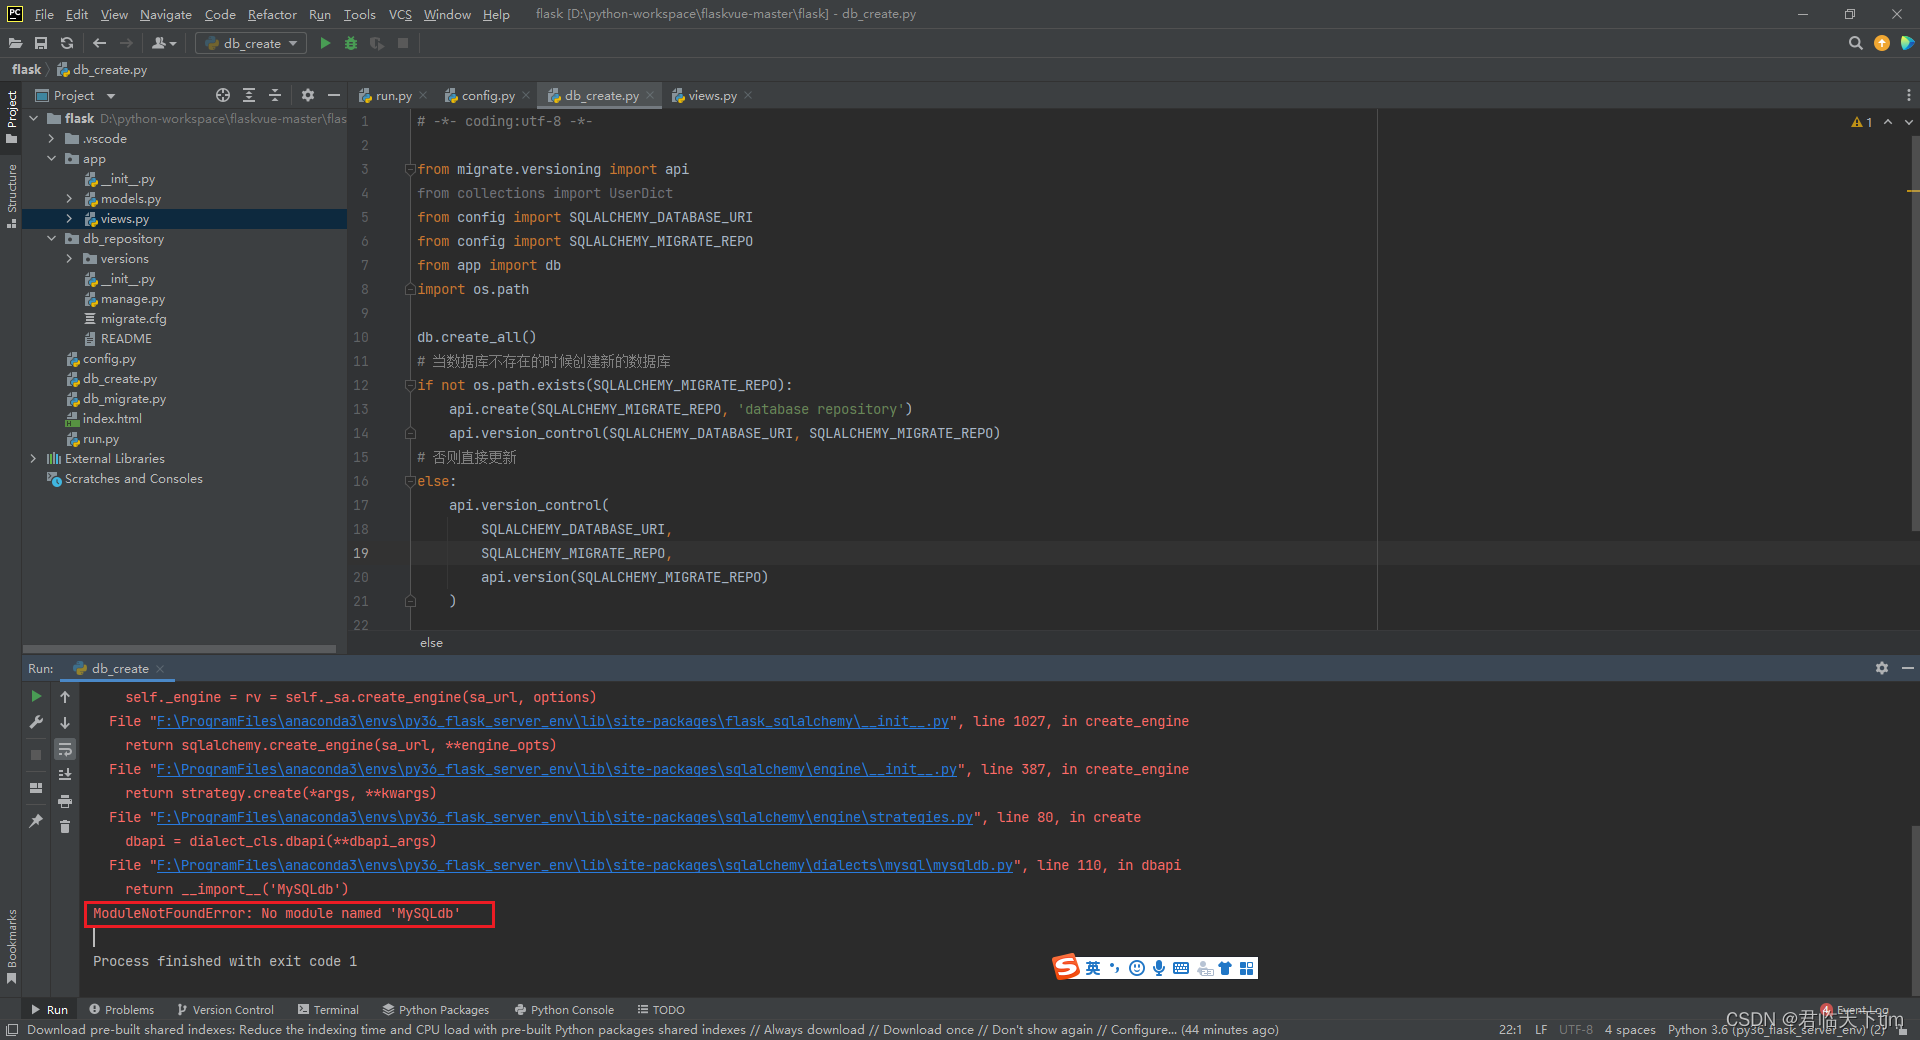Pin the db_create Run tab
The width and height of the screenshot is (1920, 1040).
click(36, 821)
